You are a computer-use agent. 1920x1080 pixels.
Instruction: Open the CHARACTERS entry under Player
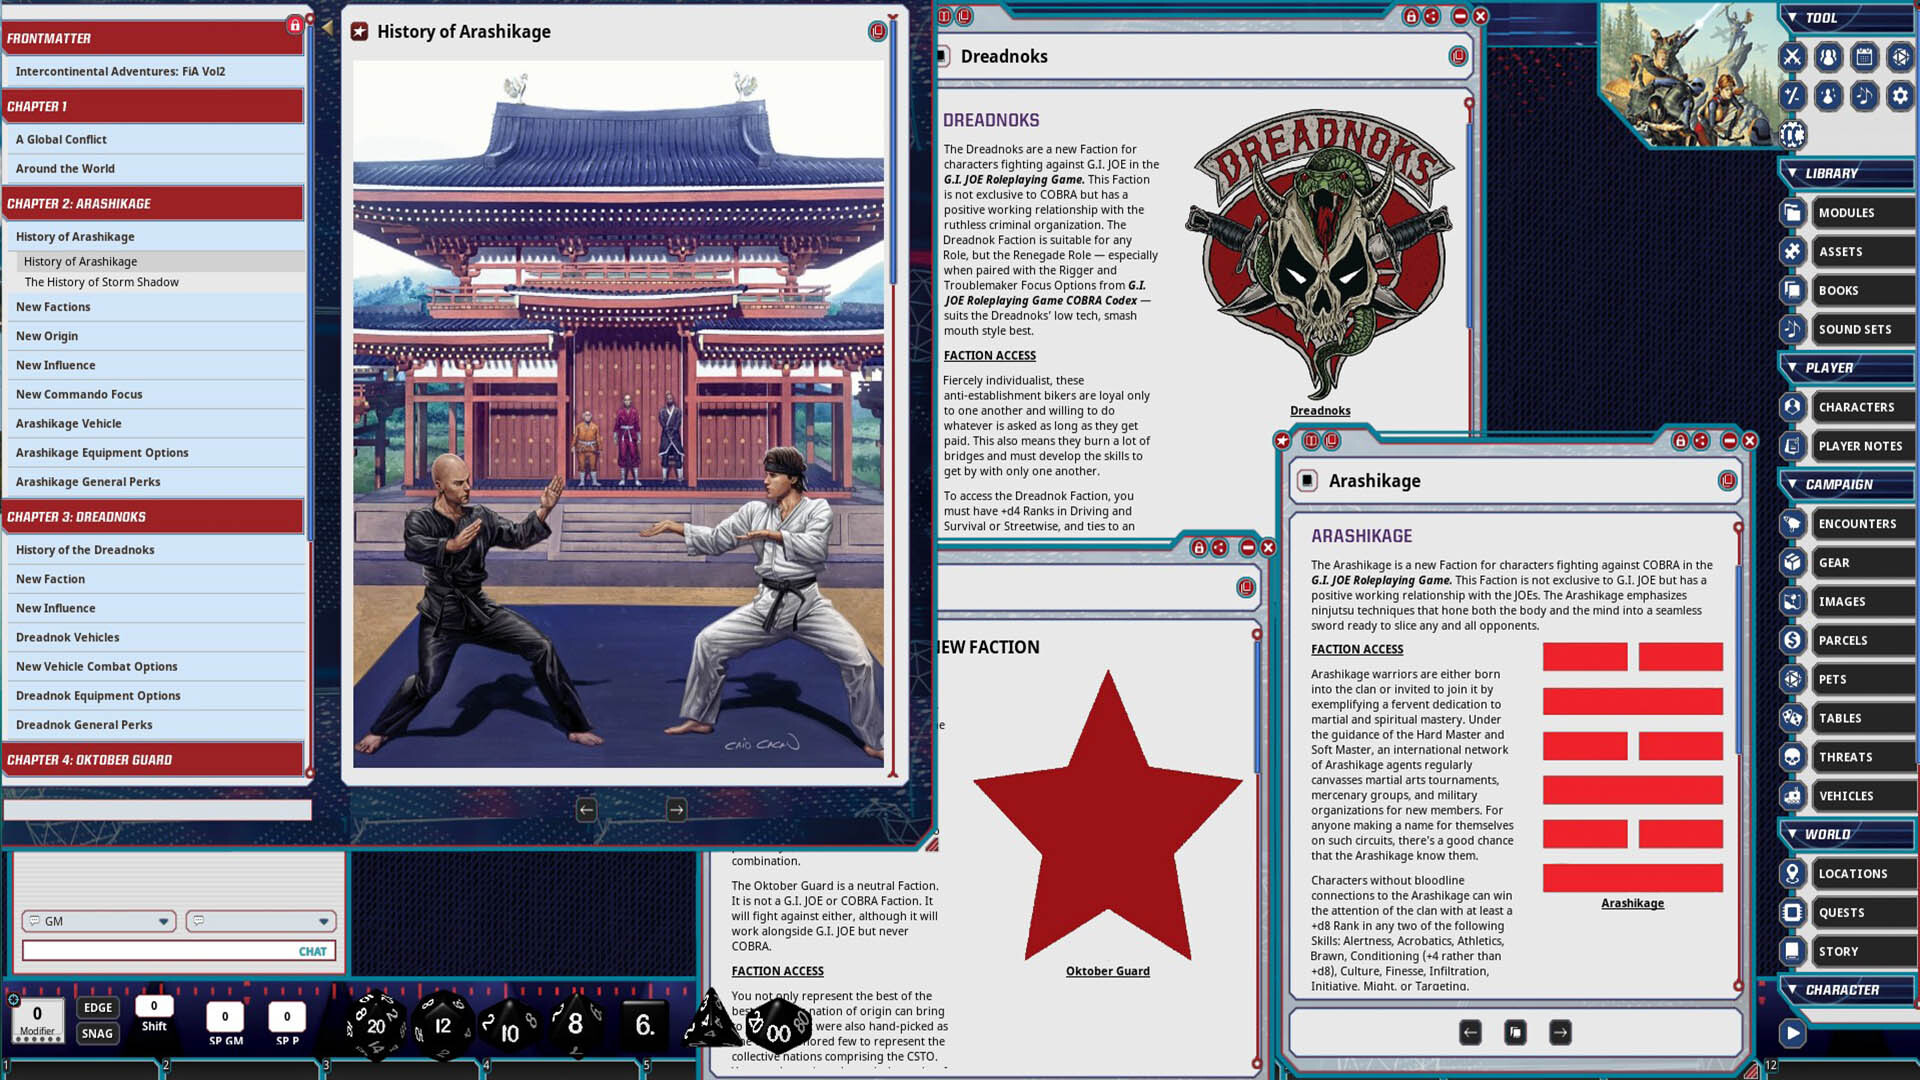click(1858, 407)
